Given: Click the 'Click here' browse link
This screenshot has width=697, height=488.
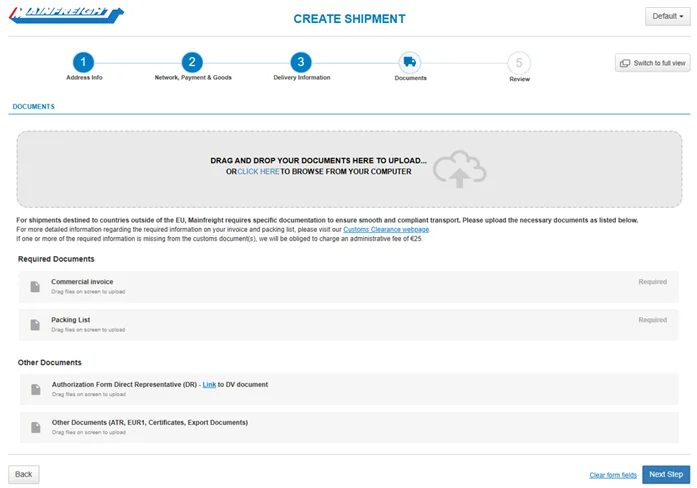Looking at the screenshot, I should coord(258,172).
